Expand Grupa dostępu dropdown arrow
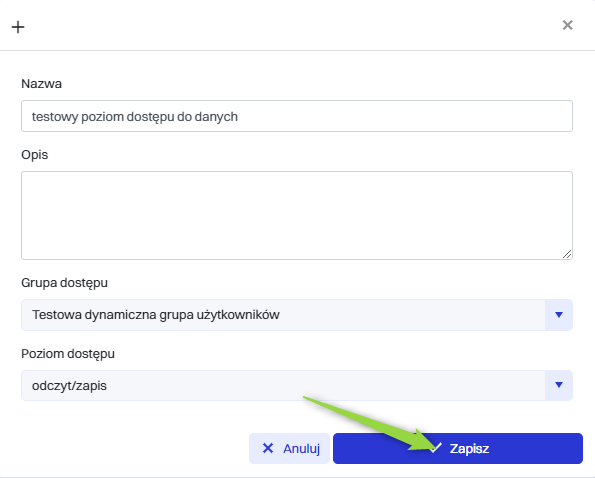The width and height of the screenshot is (595, 478). point(559,314)
